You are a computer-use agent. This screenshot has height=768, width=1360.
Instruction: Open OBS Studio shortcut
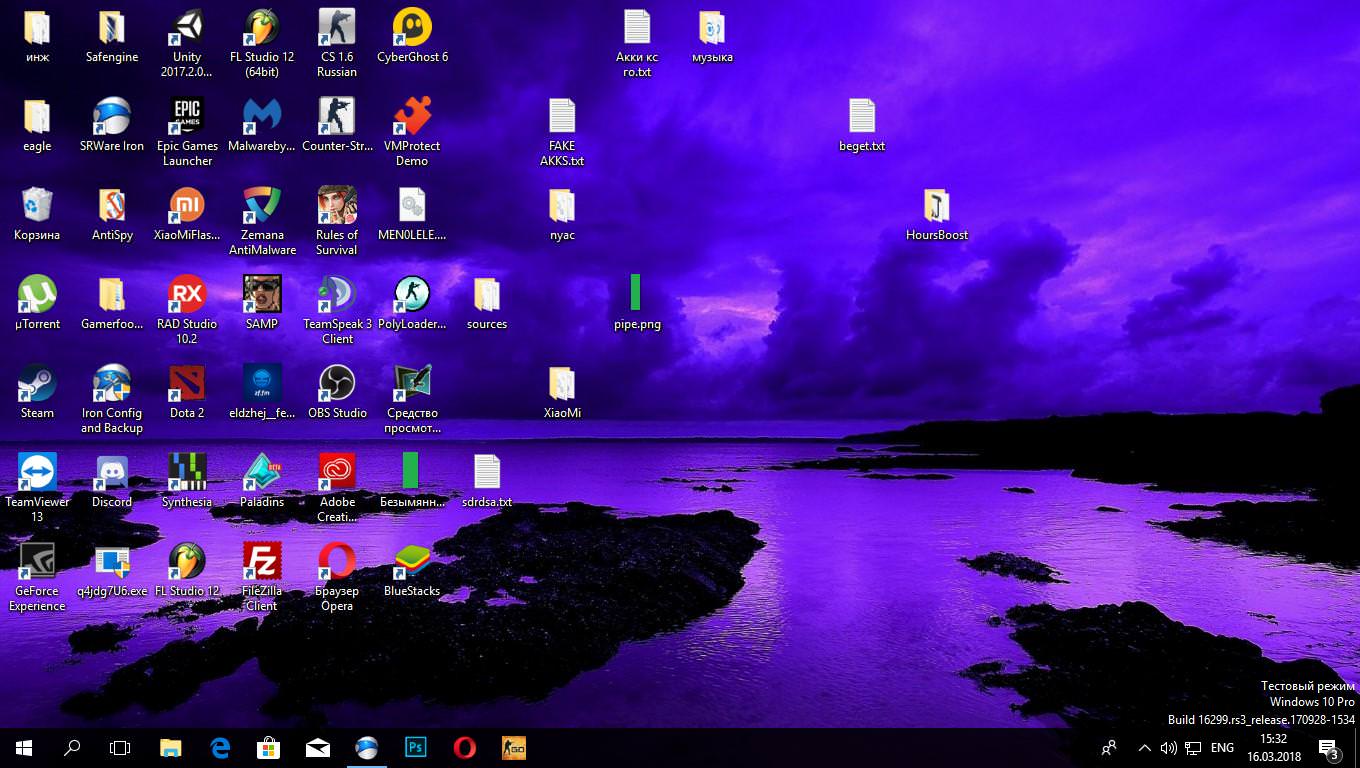pos(337,393)
